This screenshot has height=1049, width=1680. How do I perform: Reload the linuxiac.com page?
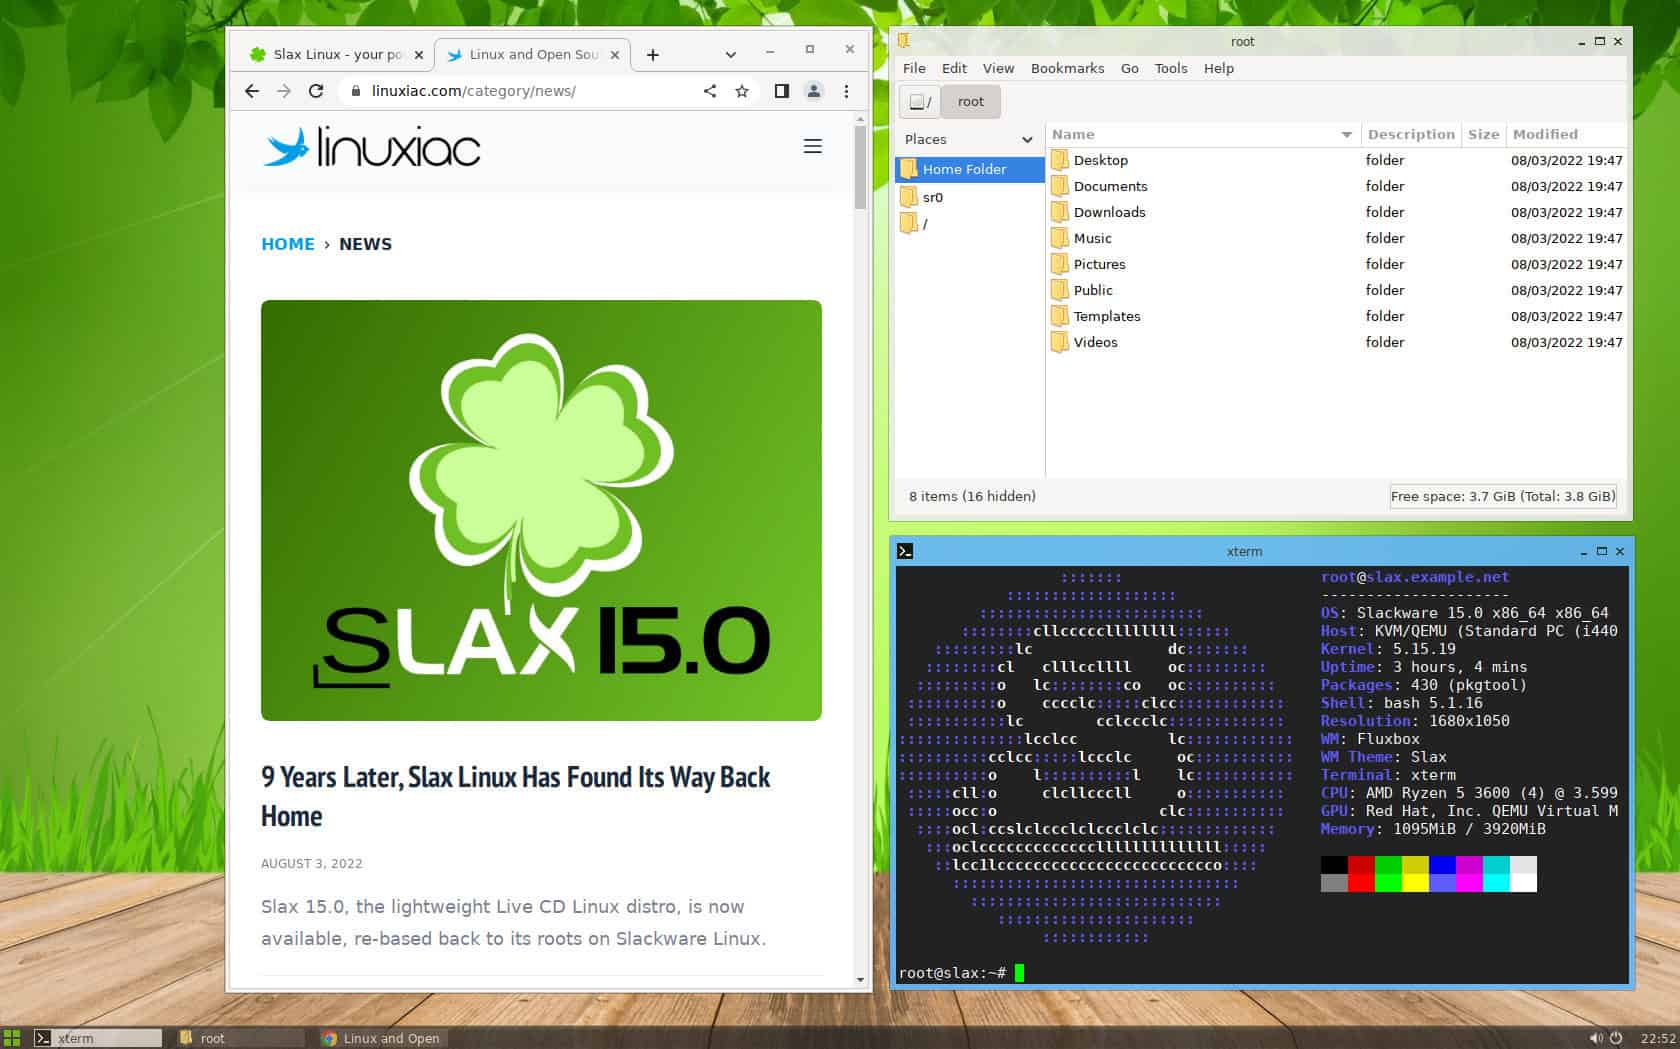(316, 91)
